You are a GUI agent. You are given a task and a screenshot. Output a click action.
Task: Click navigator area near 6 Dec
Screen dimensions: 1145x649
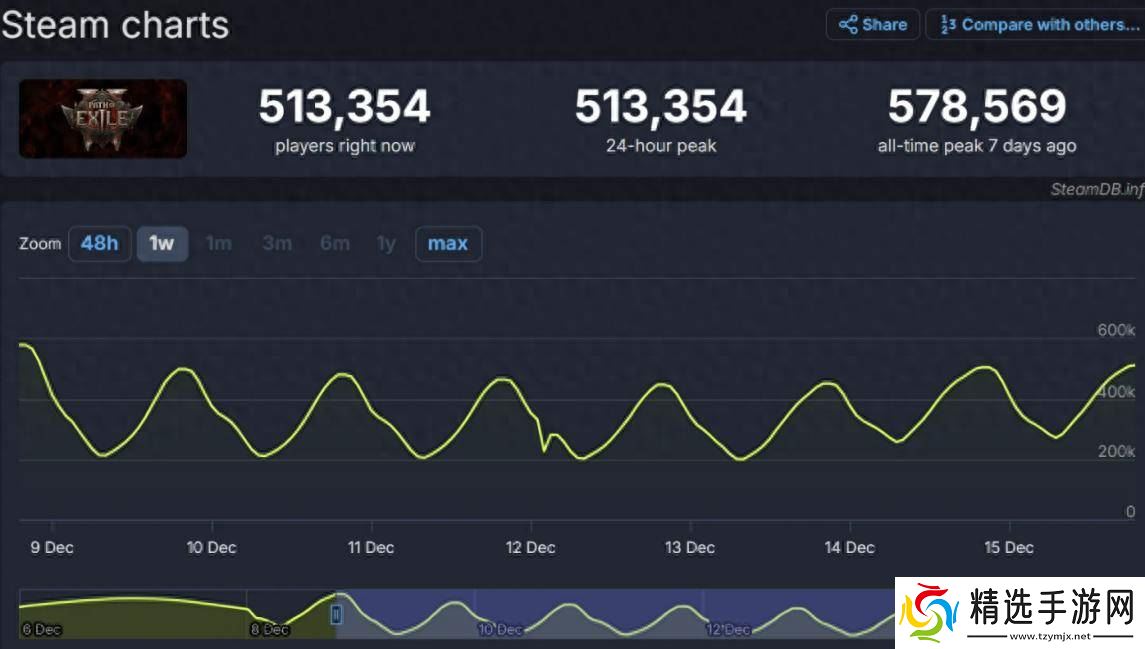[40, 629]
